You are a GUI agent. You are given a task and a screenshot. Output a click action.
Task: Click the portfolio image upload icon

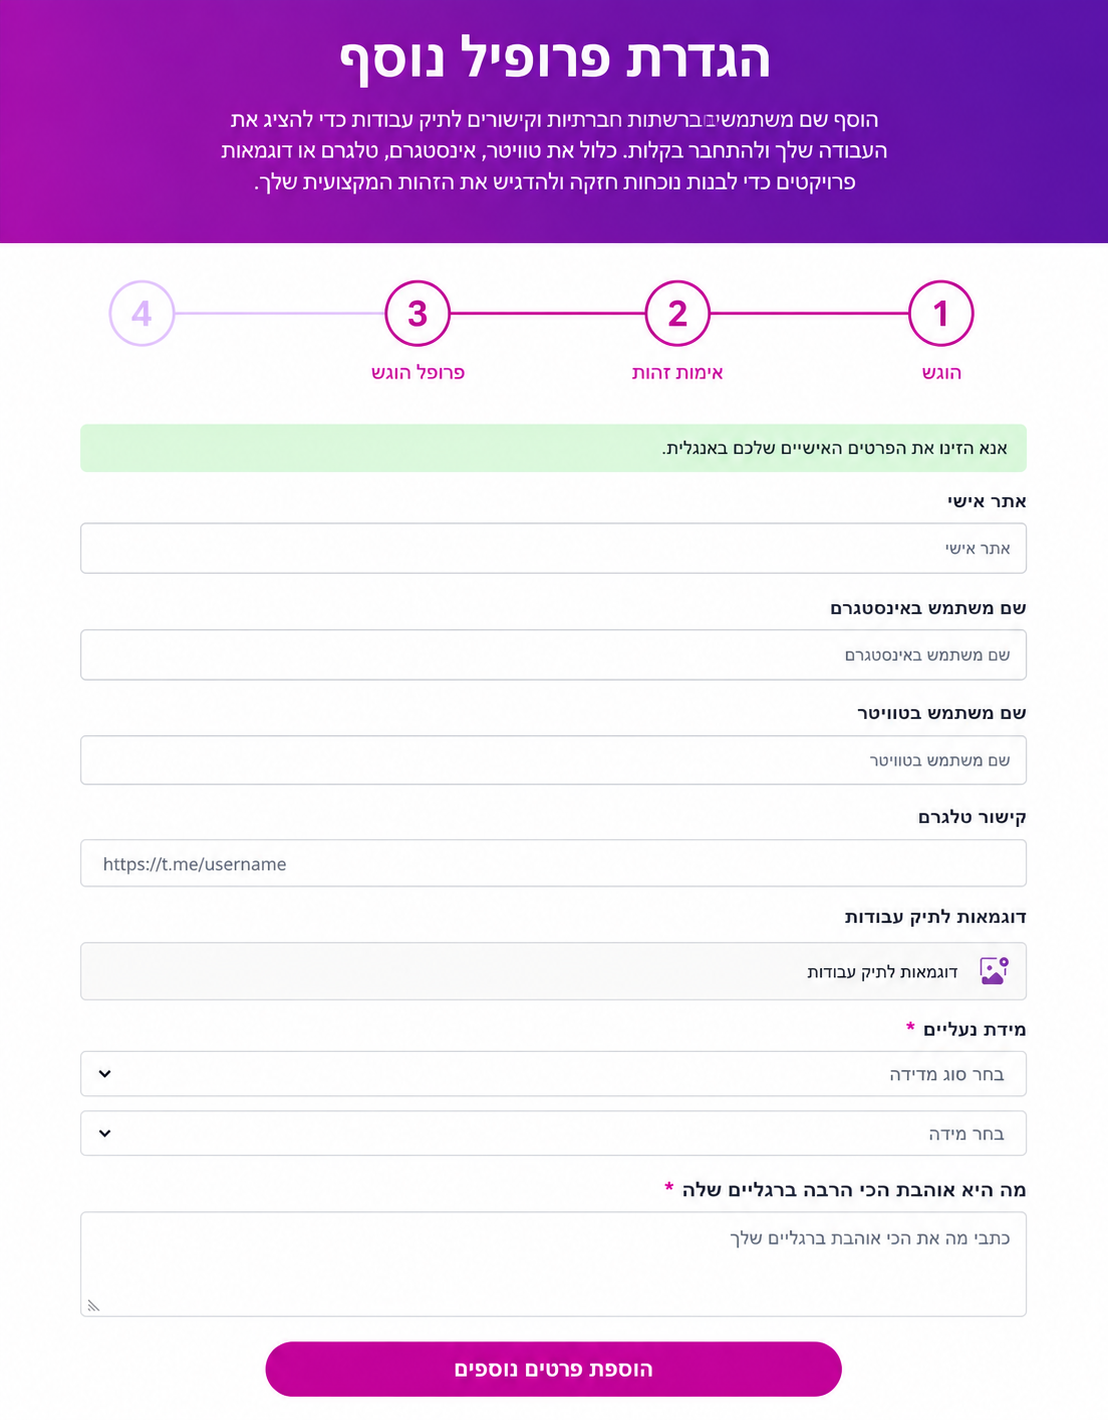pyautogui.click(x=994, y=971)
